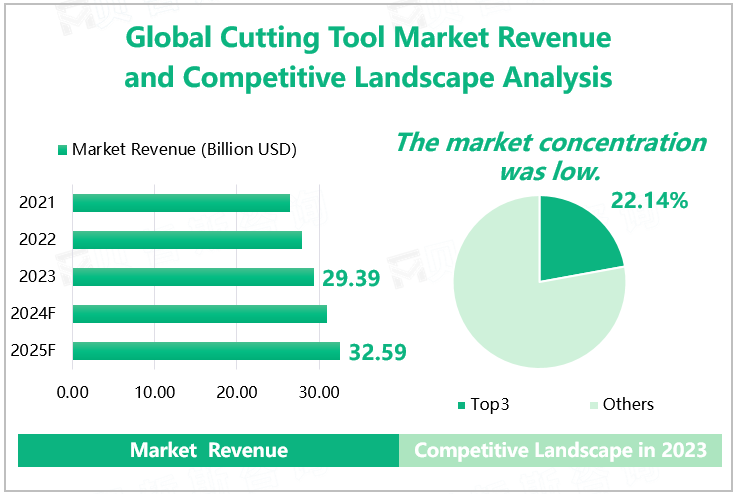Select the 2021 revenue bar

[181, 203]
